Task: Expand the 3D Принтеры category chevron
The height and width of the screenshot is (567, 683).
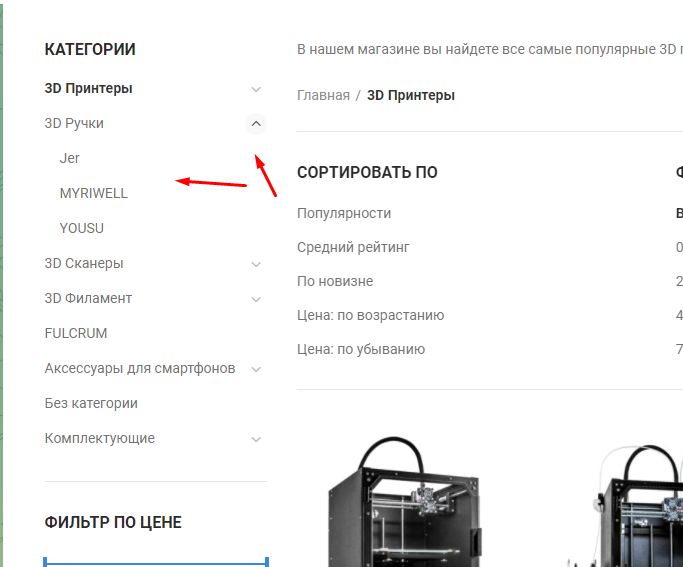Action: tap(256, 89)
